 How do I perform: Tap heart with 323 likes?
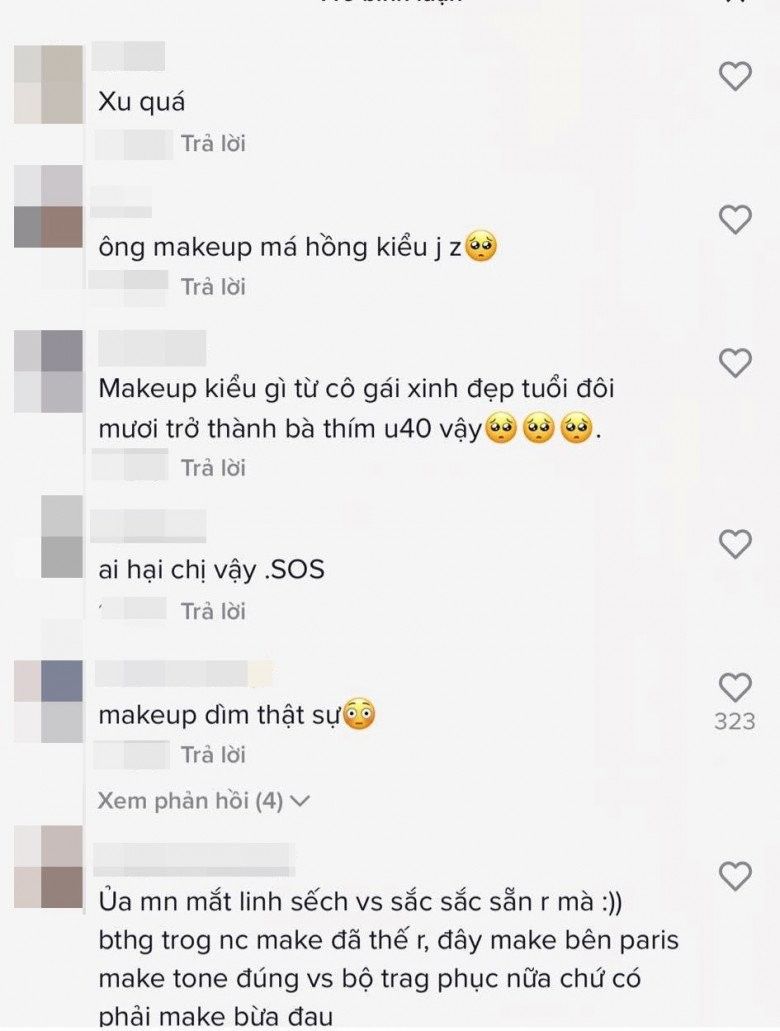[735, 687]
